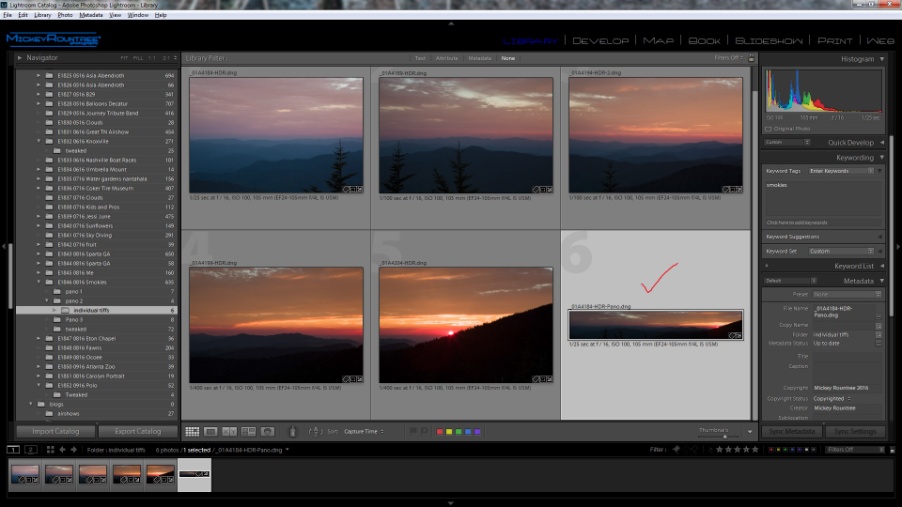Click the Sync Settings button

point(855,431)
